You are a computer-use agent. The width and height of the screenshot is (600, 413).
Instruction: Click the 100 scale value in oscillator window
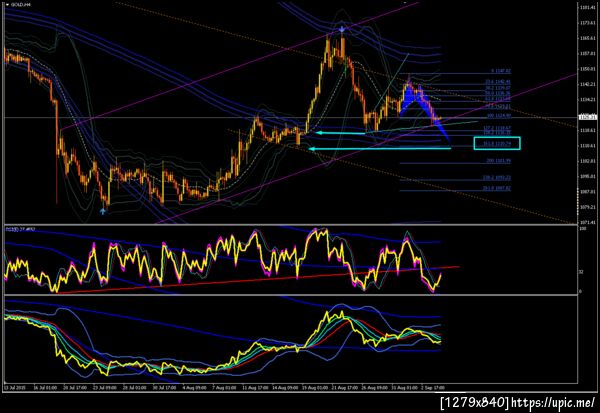pyautogui.click(x=583, y=229)
